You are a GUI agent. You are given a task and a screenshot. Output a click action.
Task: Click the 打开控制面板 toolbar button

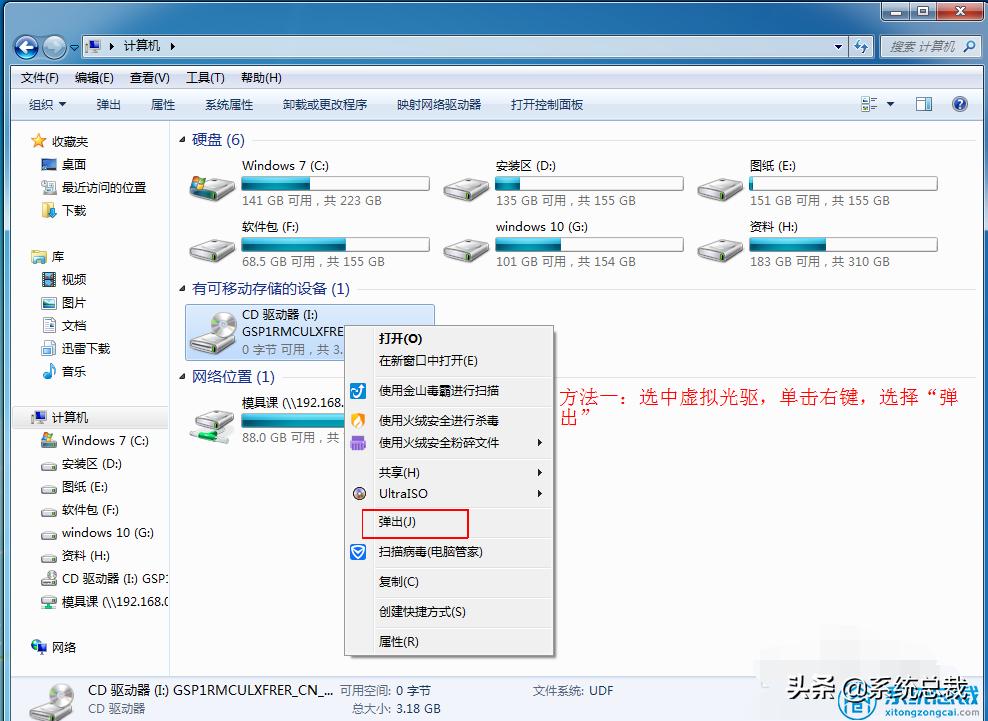pyautogui.click(x=546, y=103)
